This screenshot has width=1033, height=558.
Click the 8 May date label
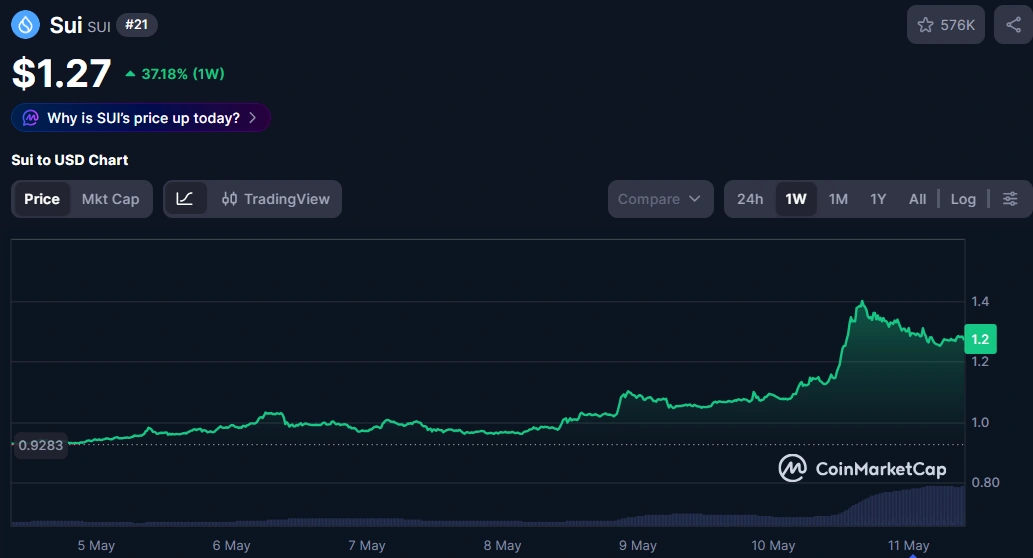[x=502, y=545]
